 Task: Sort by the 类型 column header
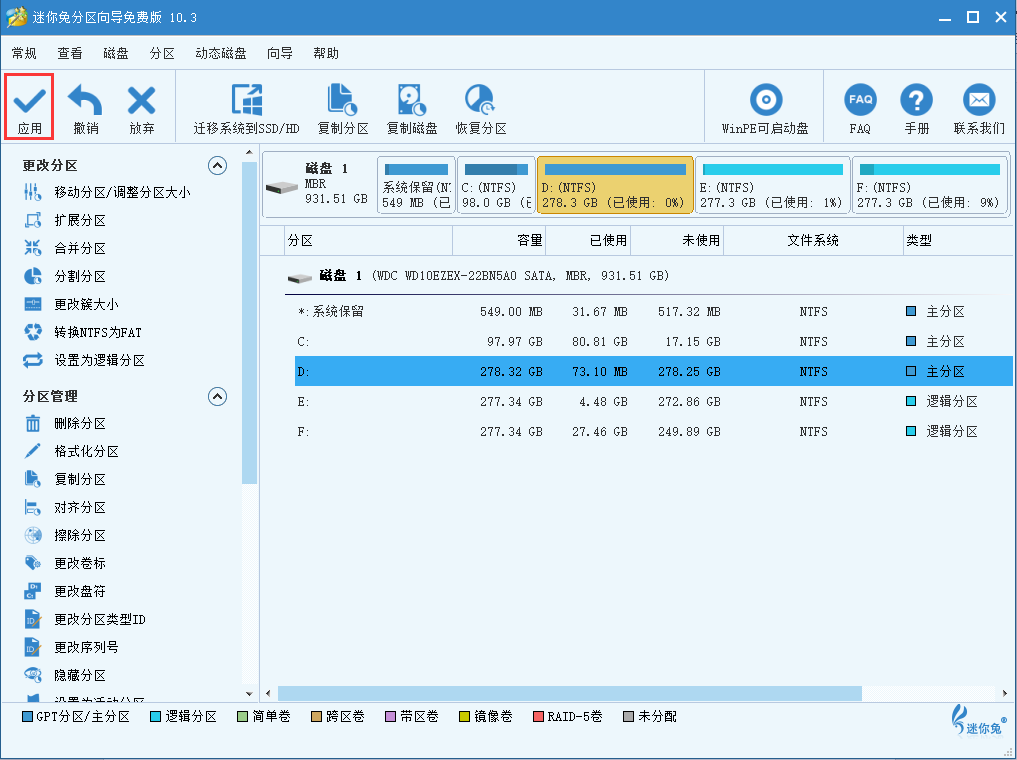958,241
